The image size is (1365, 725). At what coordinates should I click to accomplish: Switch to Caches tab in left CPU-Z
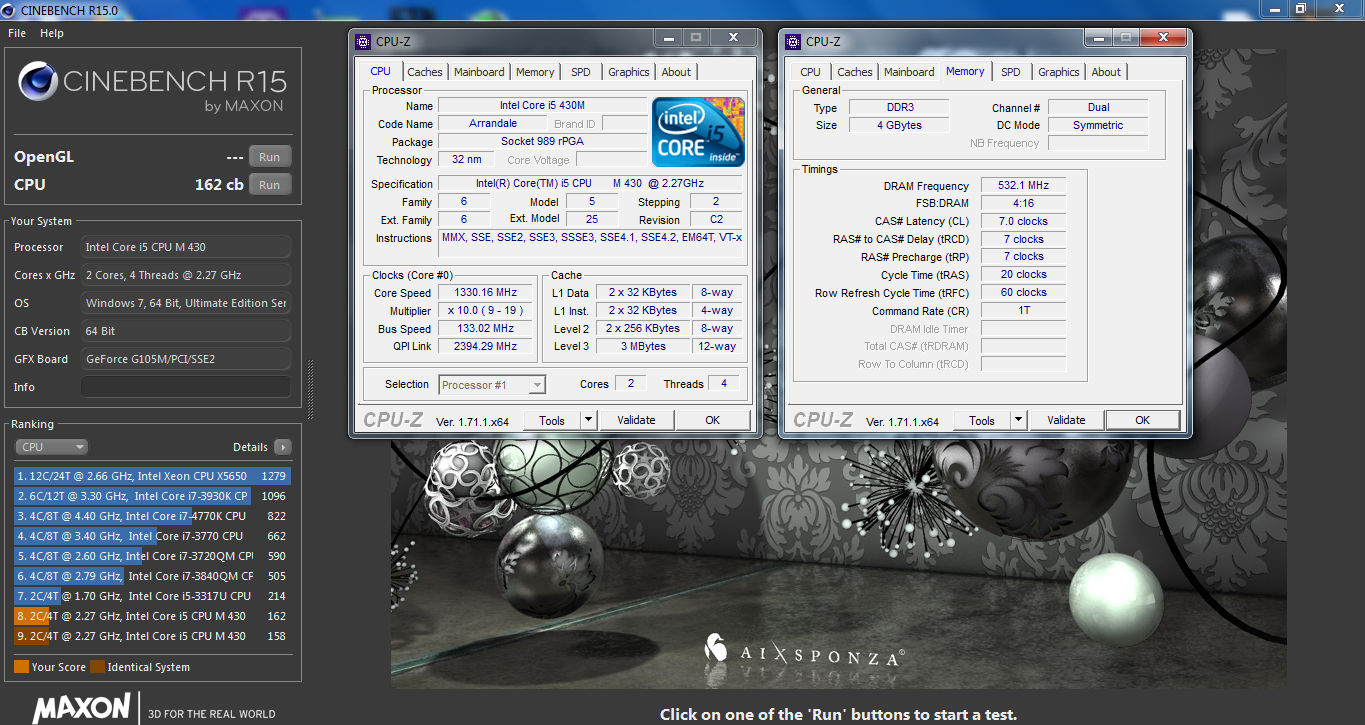click(x=425, y=72)
